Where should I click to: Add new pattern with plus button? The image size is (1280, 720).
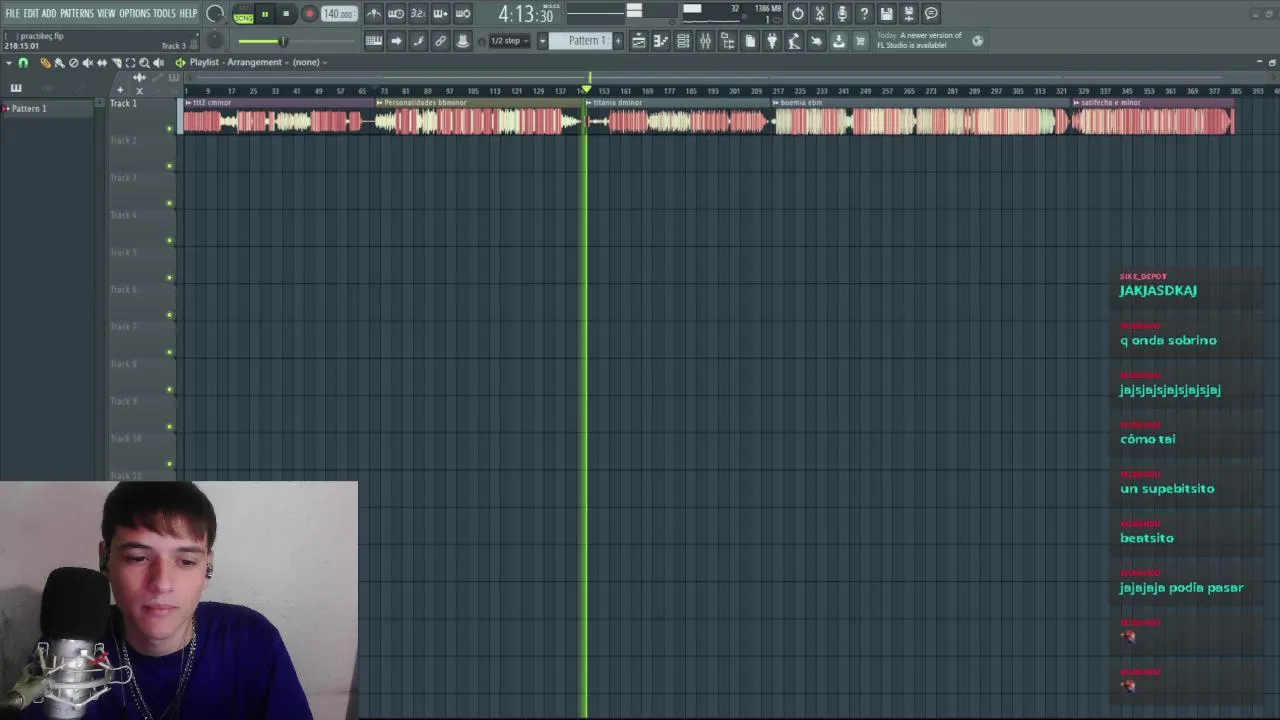click(618, 41)
